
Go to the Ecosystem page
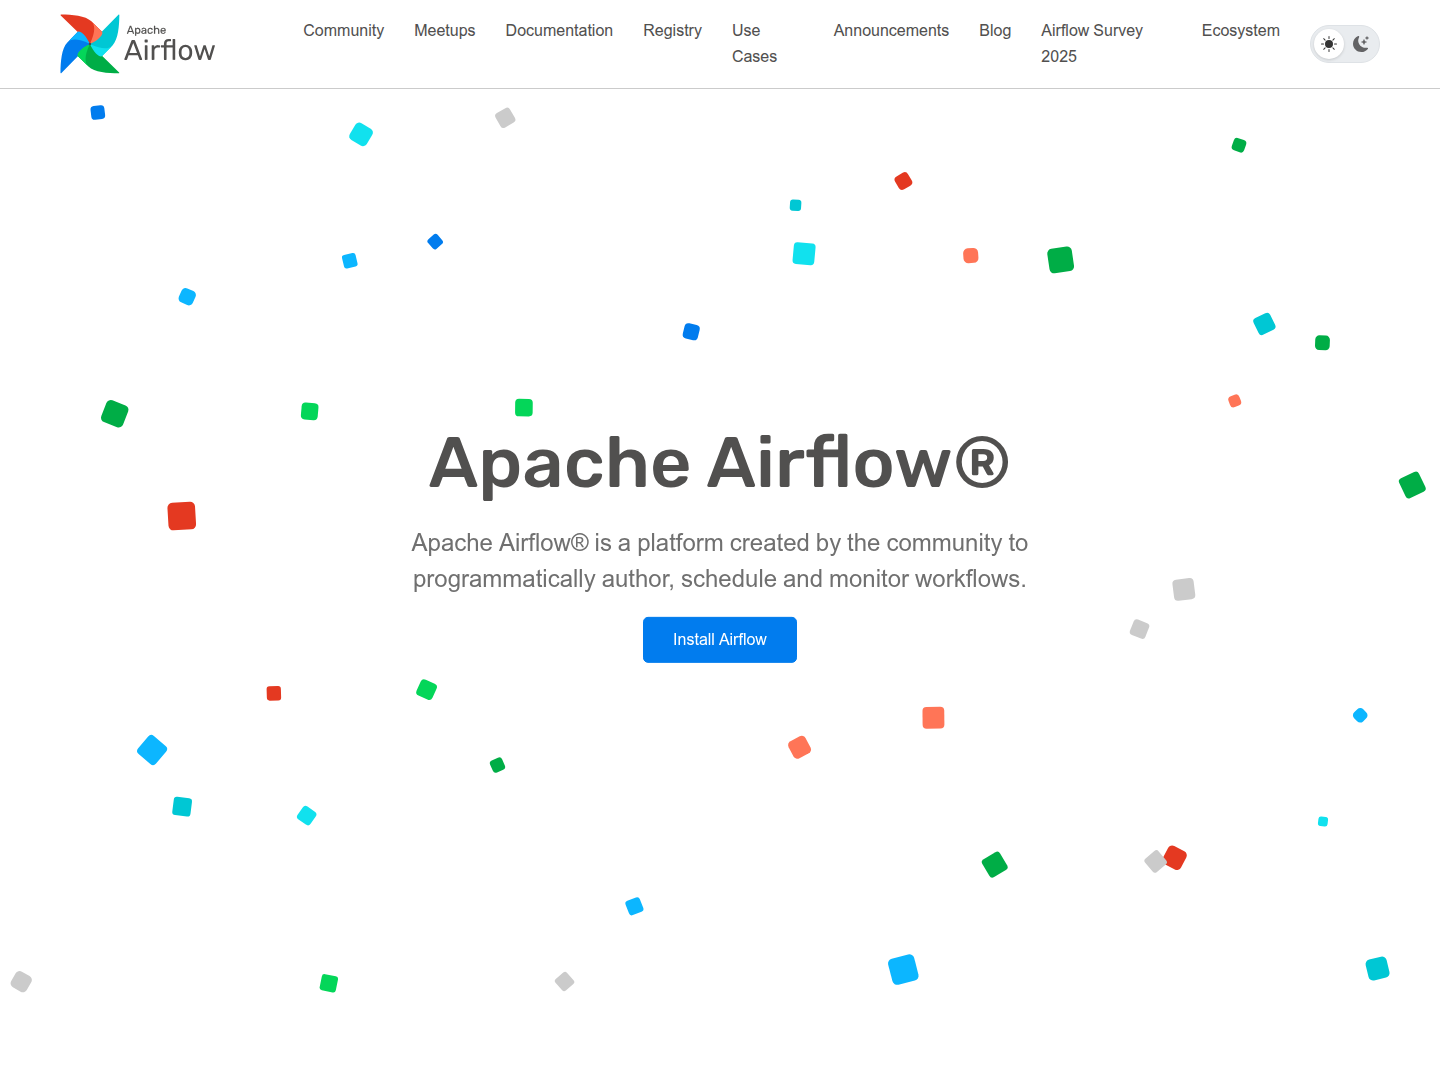pos(1241,31)
